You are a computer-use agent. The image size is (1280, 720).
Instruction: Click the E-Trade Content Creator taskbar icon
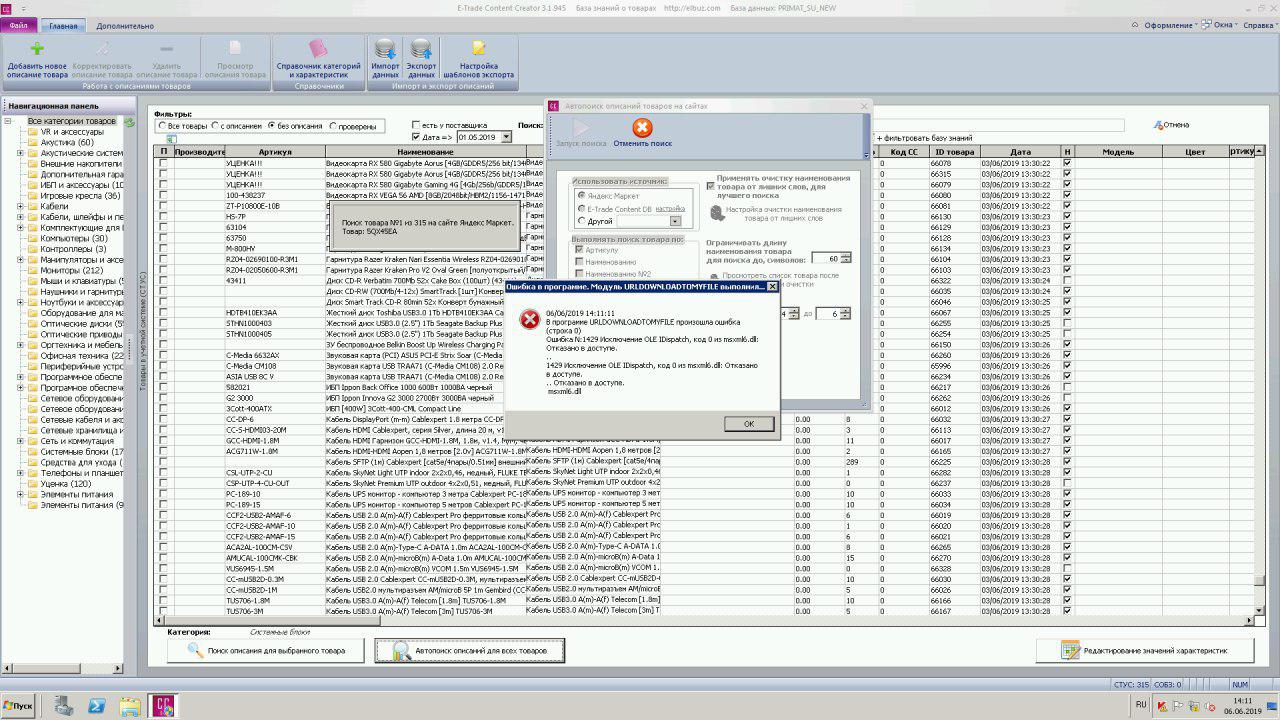point(164,706)
